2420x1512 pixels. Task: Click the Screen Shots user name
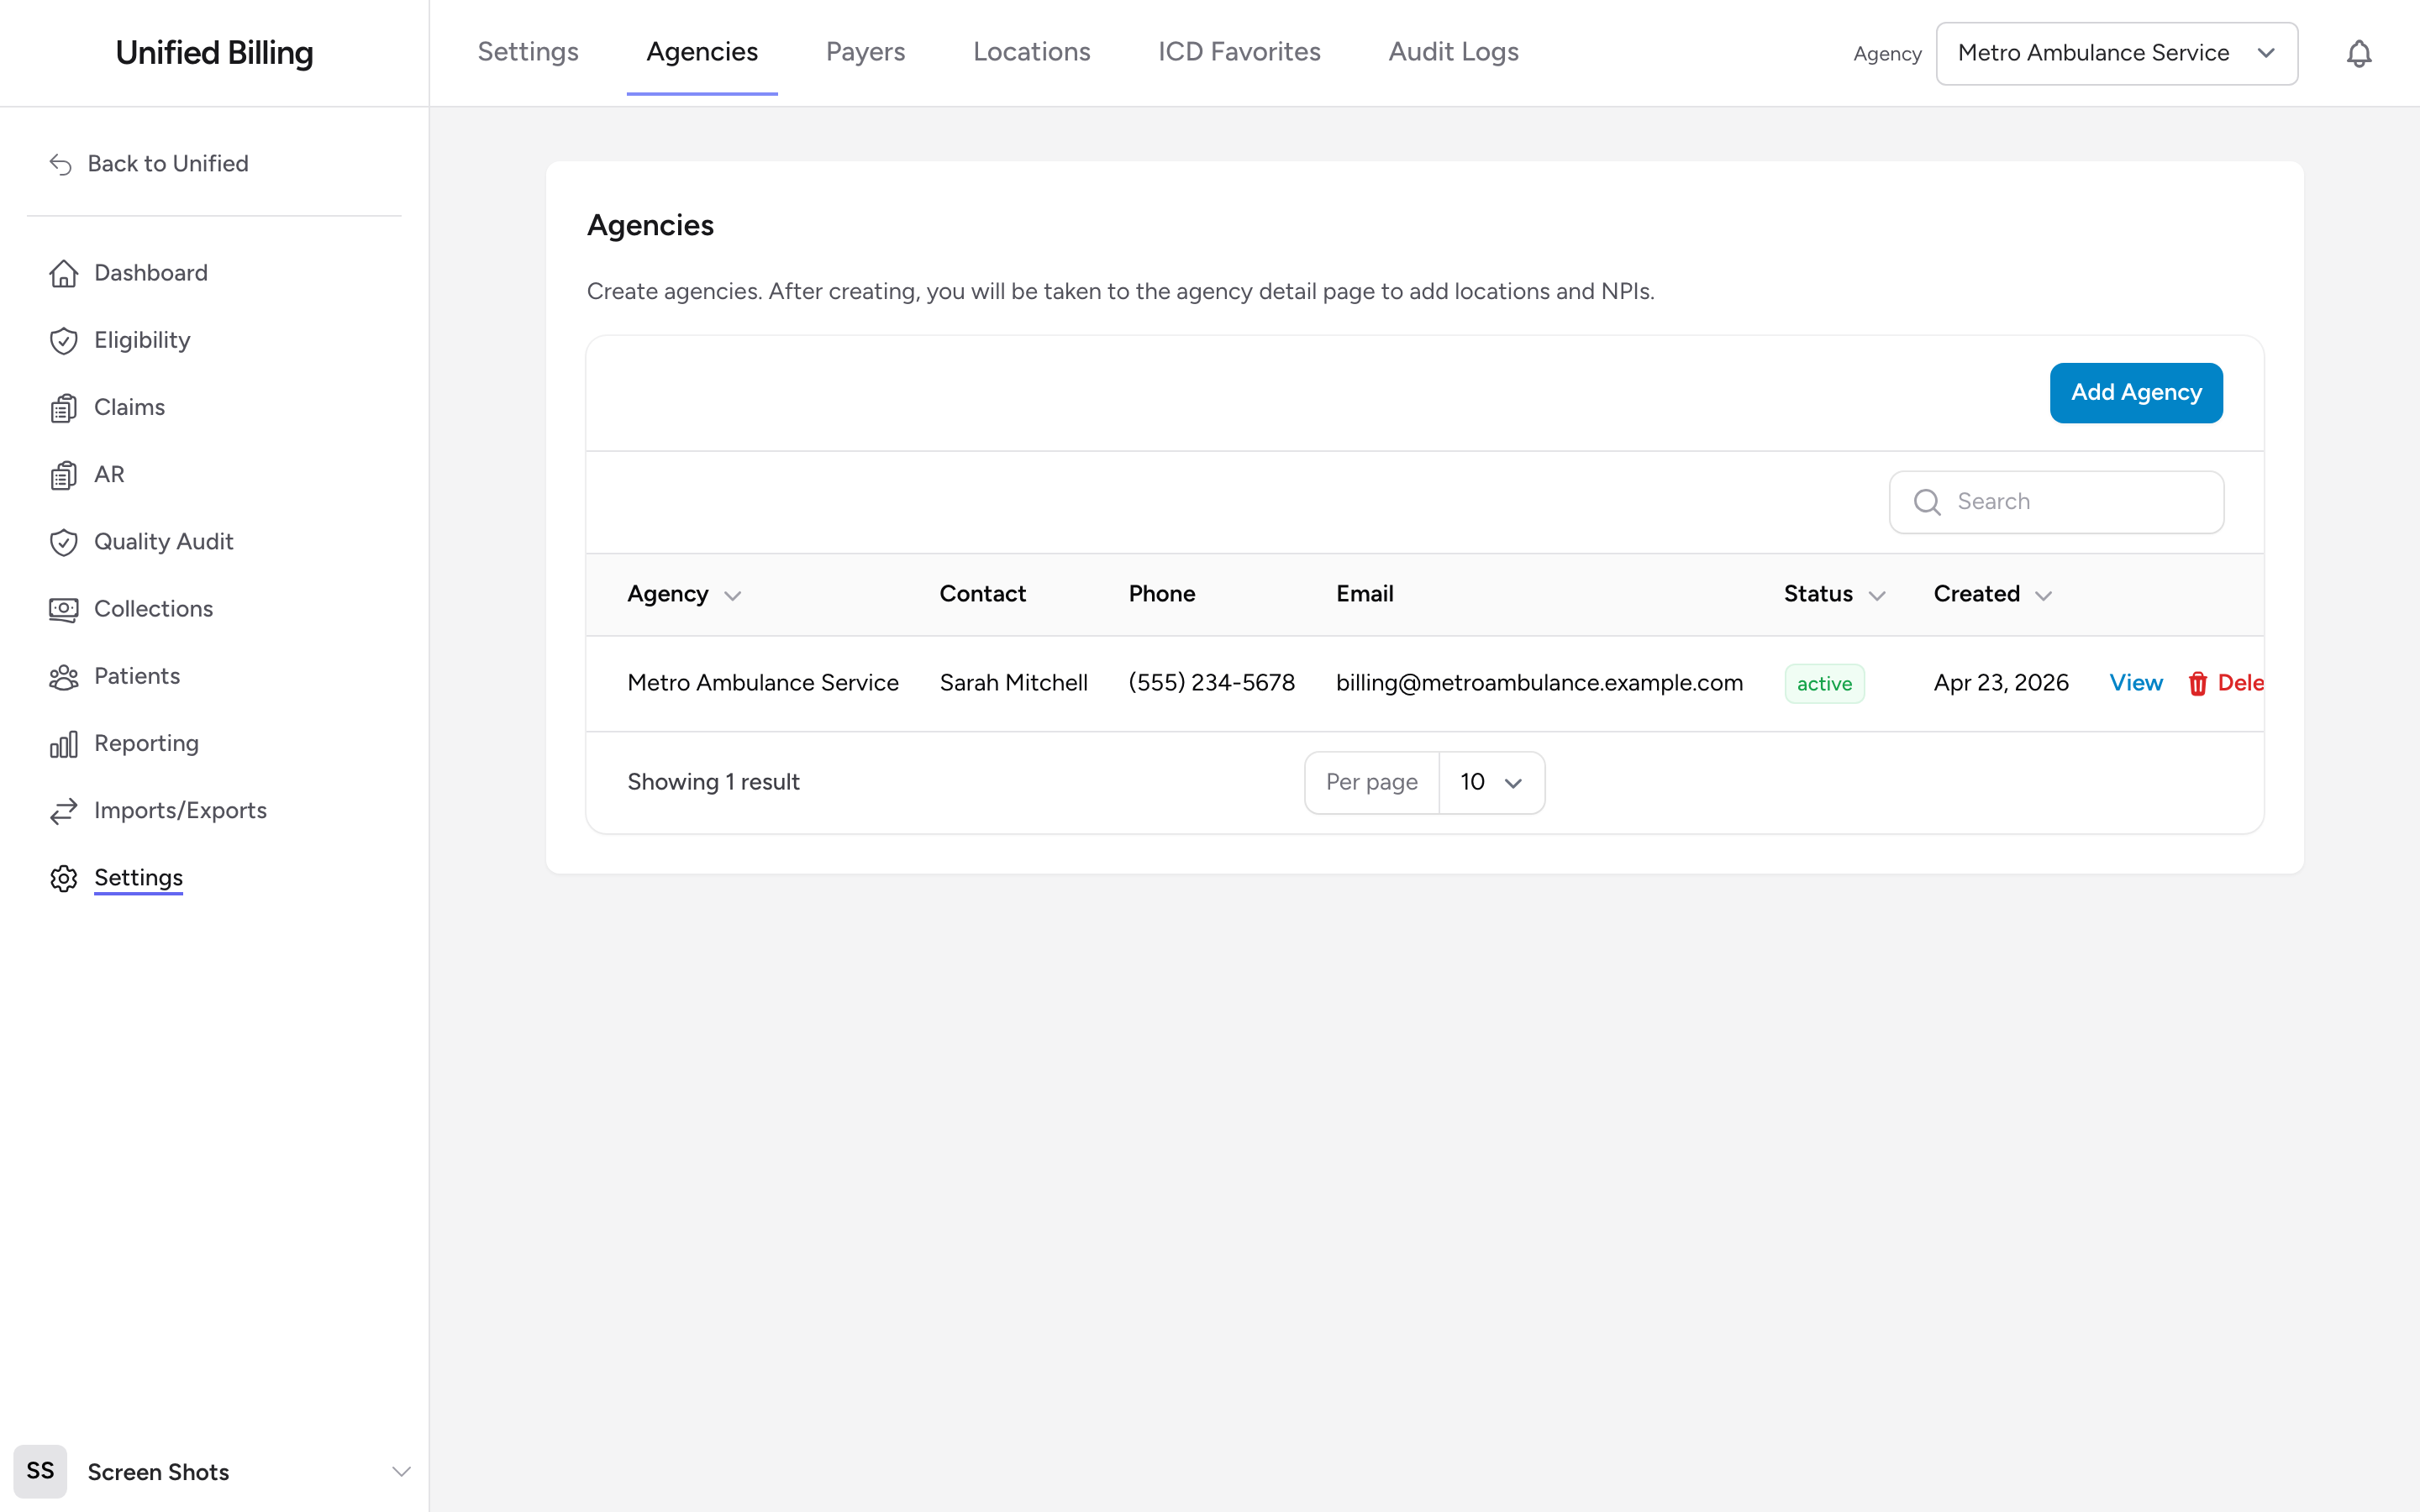tap(158, 1472)
